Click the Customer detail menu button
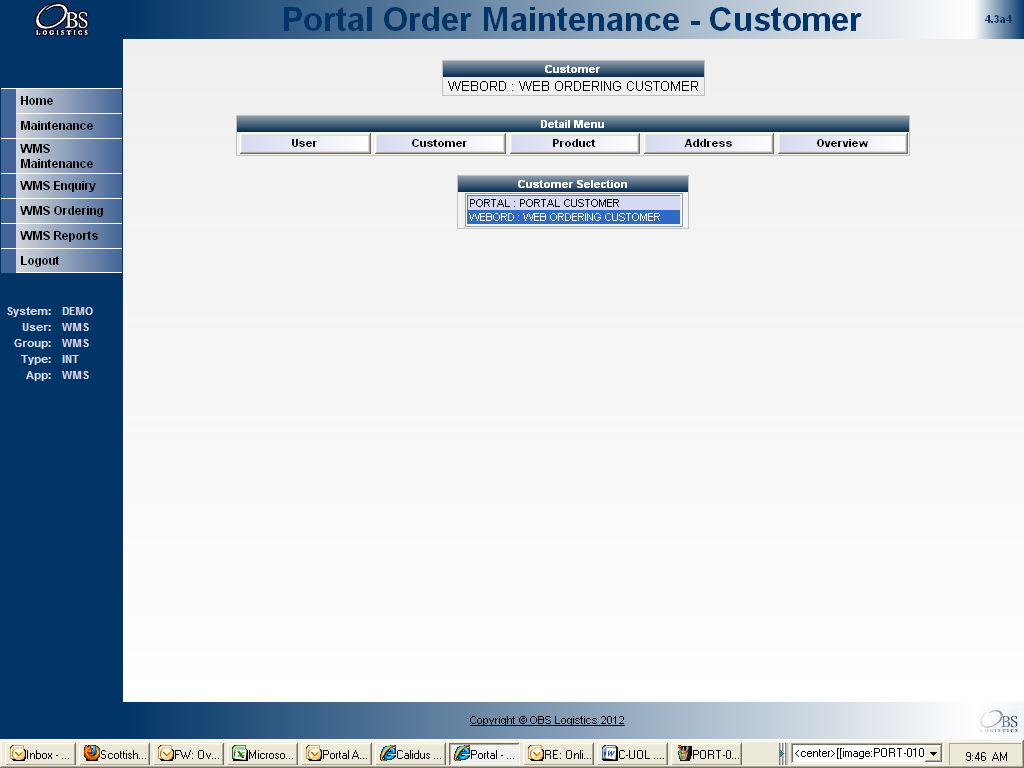Screen dimensions: 1024x768 [x=440, y=143]
